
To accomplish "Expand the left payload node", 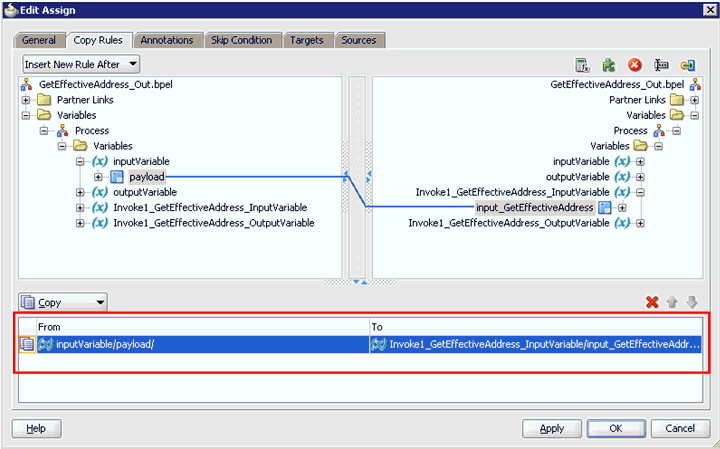I will point(98,177).
